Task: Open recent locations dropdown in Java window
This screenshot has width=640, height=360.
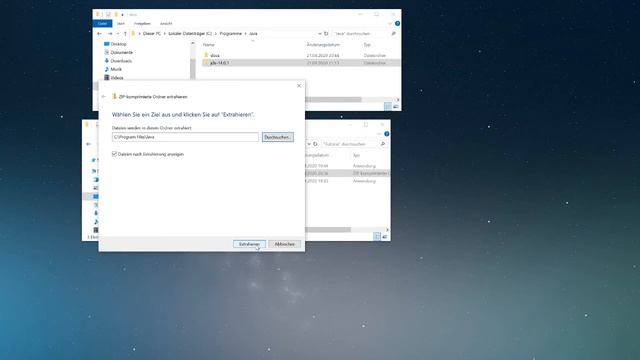Action: (x=118, y=33)
